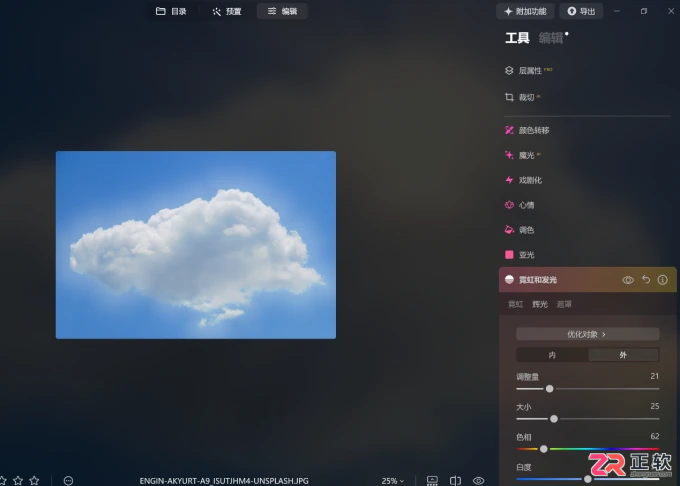Switch to the 工具 tools panel heading
The image size is (680, 486).
click(x=517, y=38)
